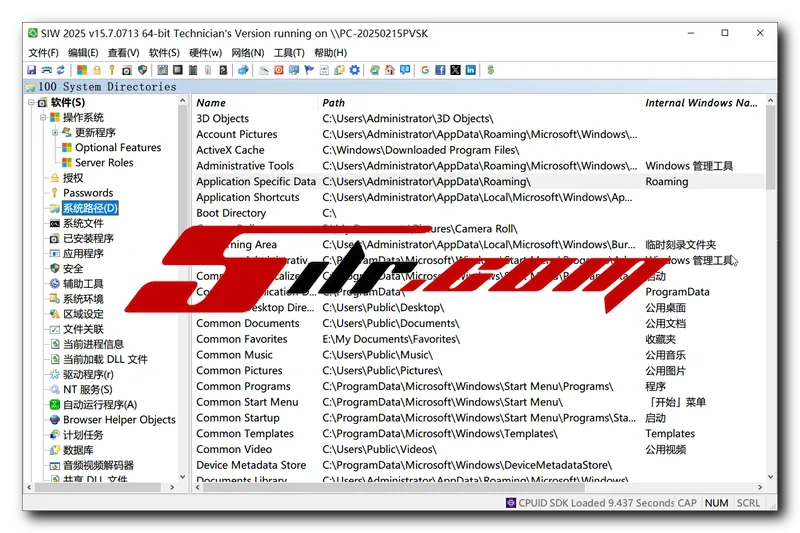This screenshot has width=800, height=533.
Task: Select the Common Favorites row
Action: (479, 339)
